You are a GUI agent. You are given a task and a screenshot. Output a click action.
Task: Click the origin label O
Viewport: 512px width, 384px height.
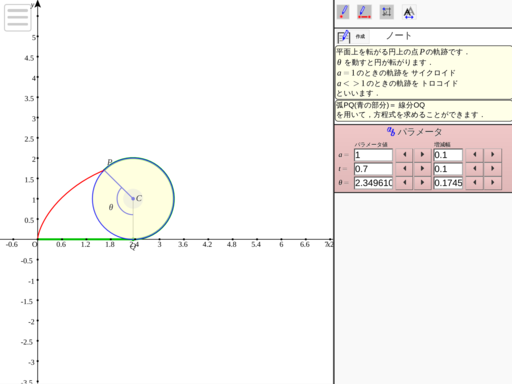34,244
